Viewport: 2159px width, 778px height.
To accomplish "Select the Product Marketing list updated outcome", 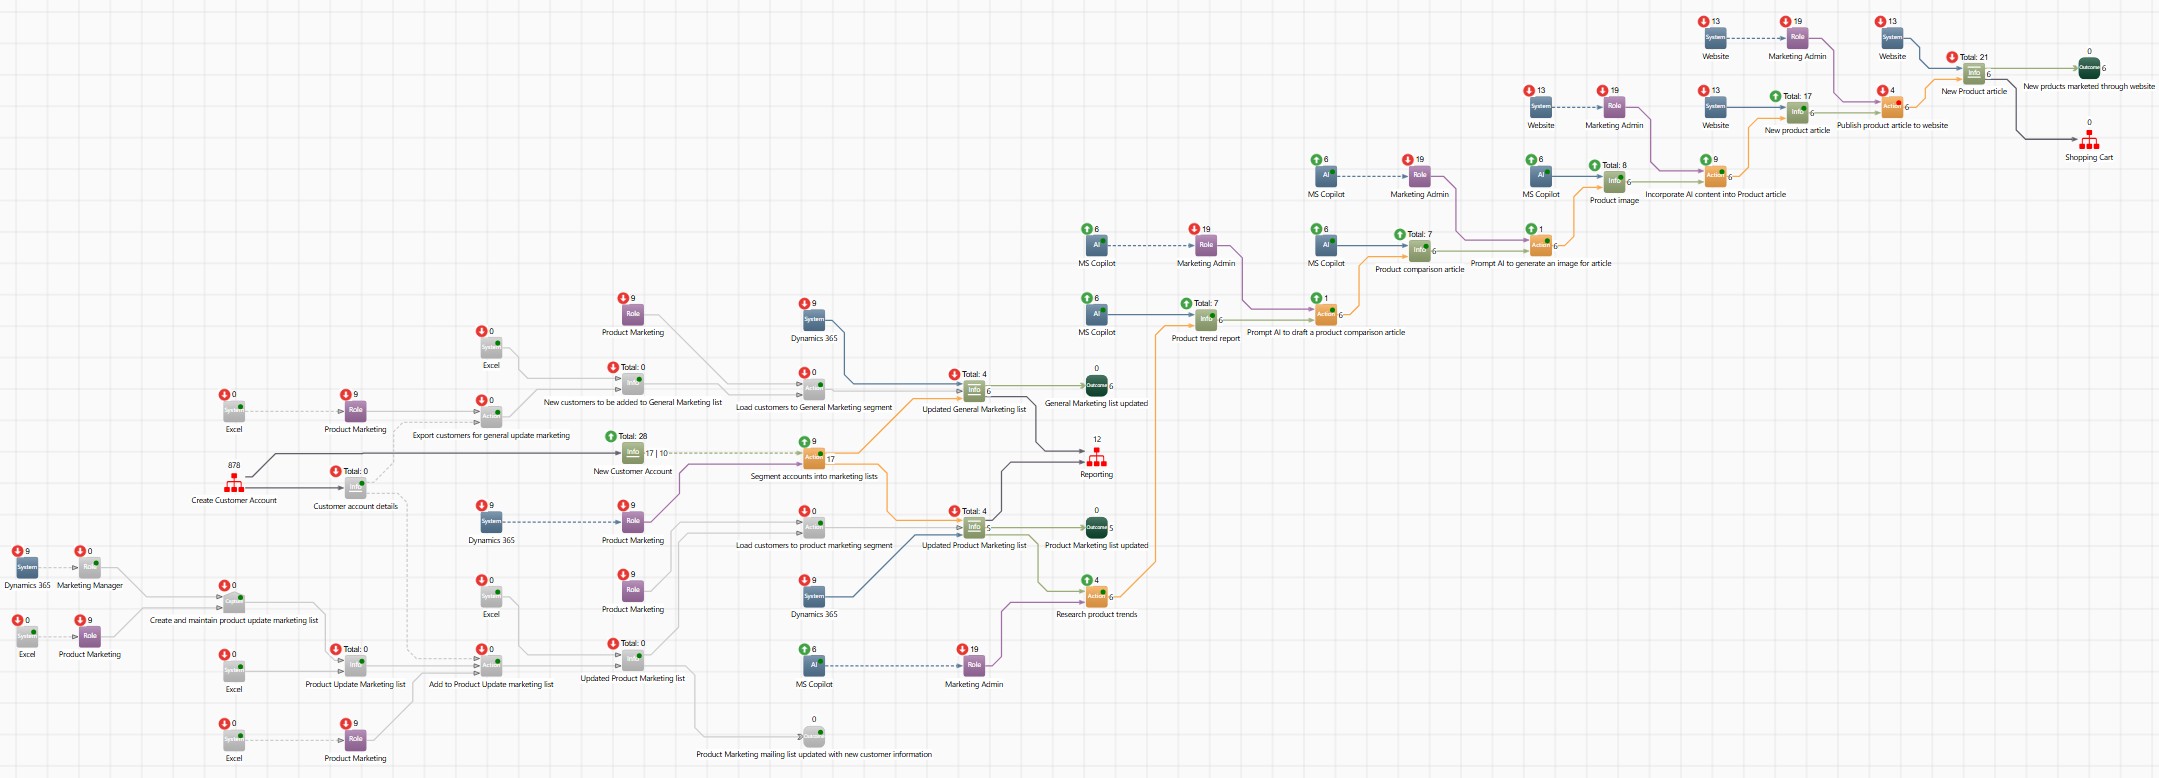I will [1096, 528].
